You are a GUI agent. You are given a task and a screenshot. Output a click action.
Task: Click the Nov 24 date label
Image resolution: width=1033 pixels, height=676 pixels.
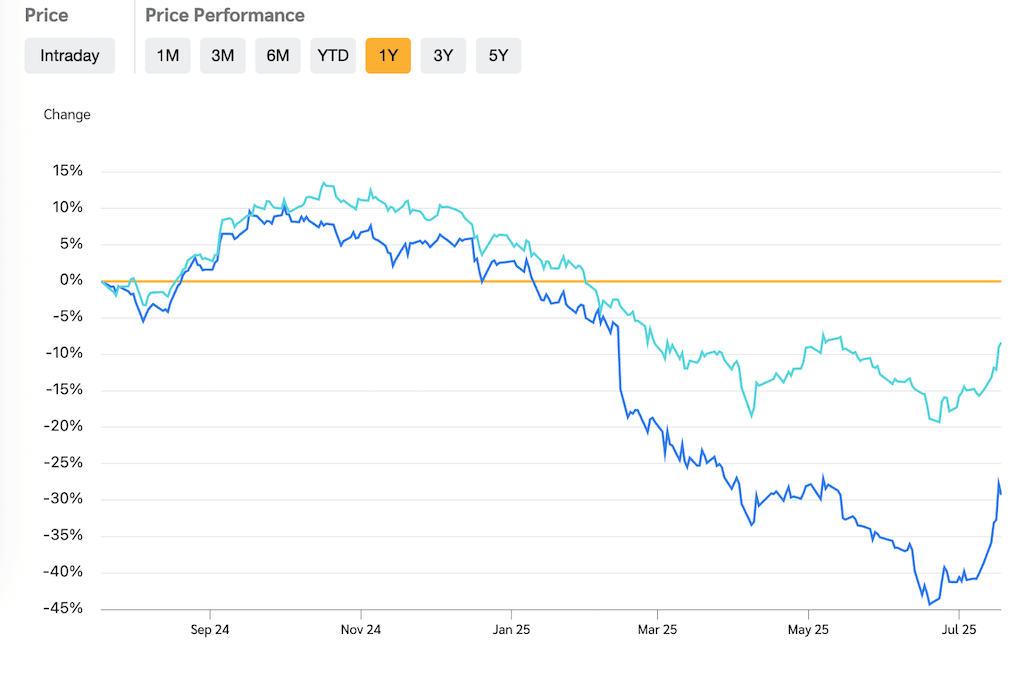360,630
